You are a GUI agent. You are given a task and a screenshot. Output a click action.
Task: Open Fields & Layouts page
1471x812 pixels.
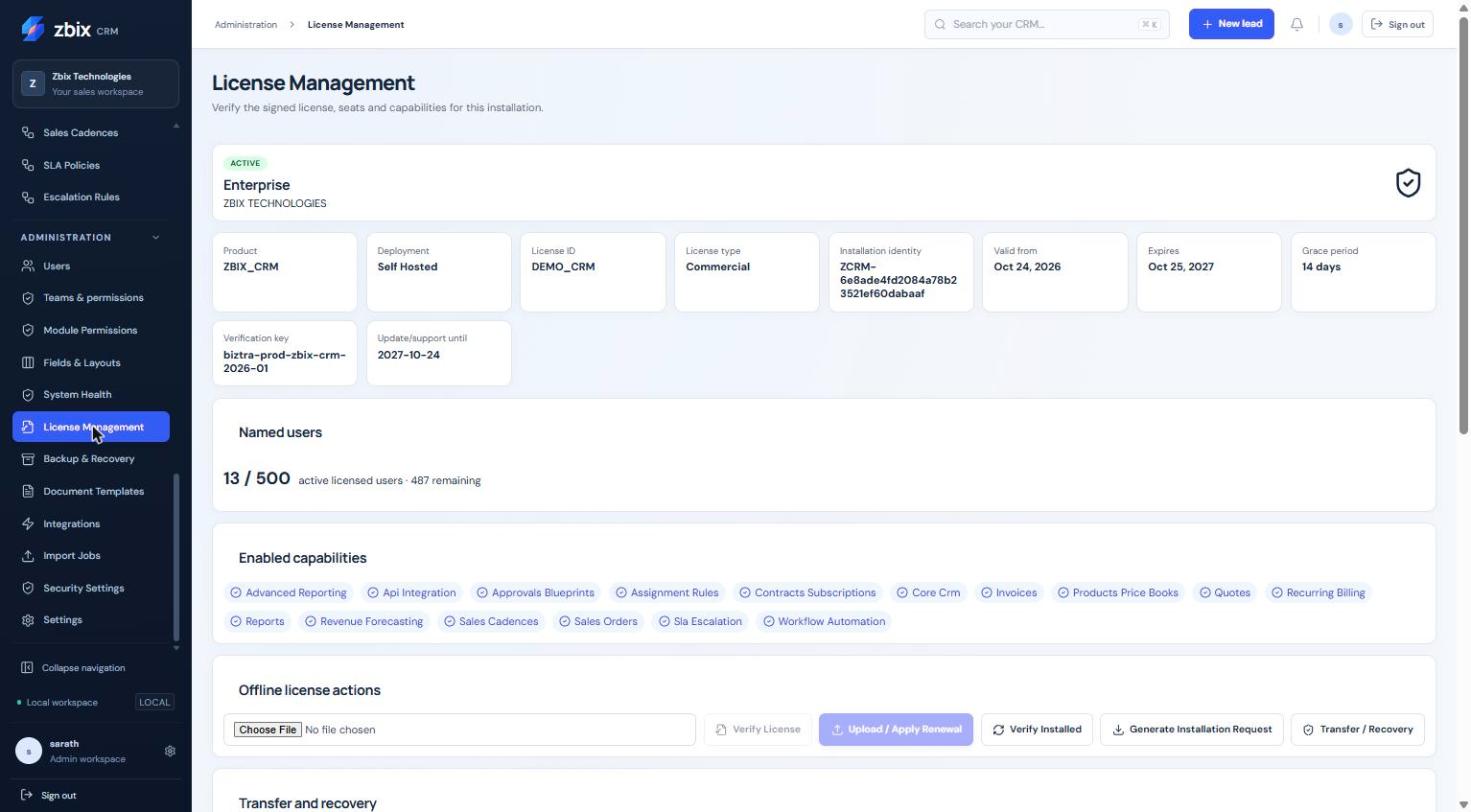(x=91, y=363)
